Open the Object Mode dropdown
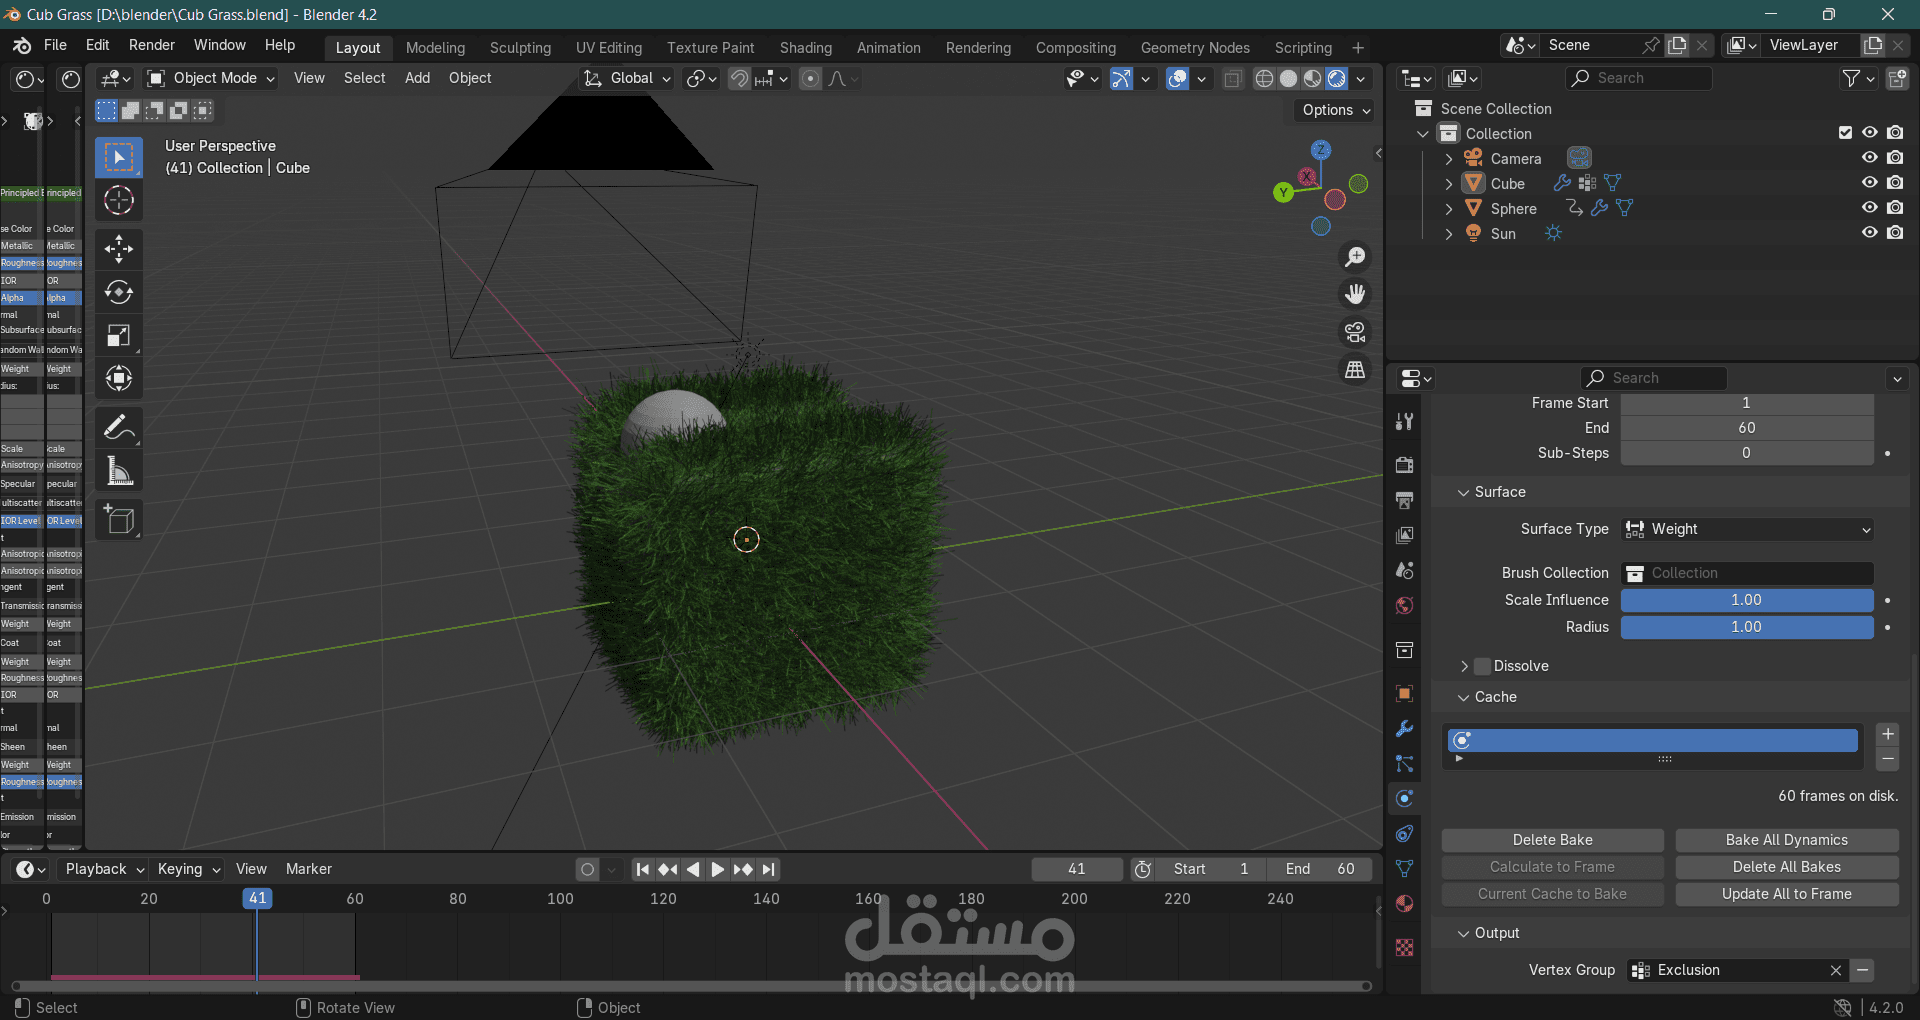 click(x=211, y=79)
